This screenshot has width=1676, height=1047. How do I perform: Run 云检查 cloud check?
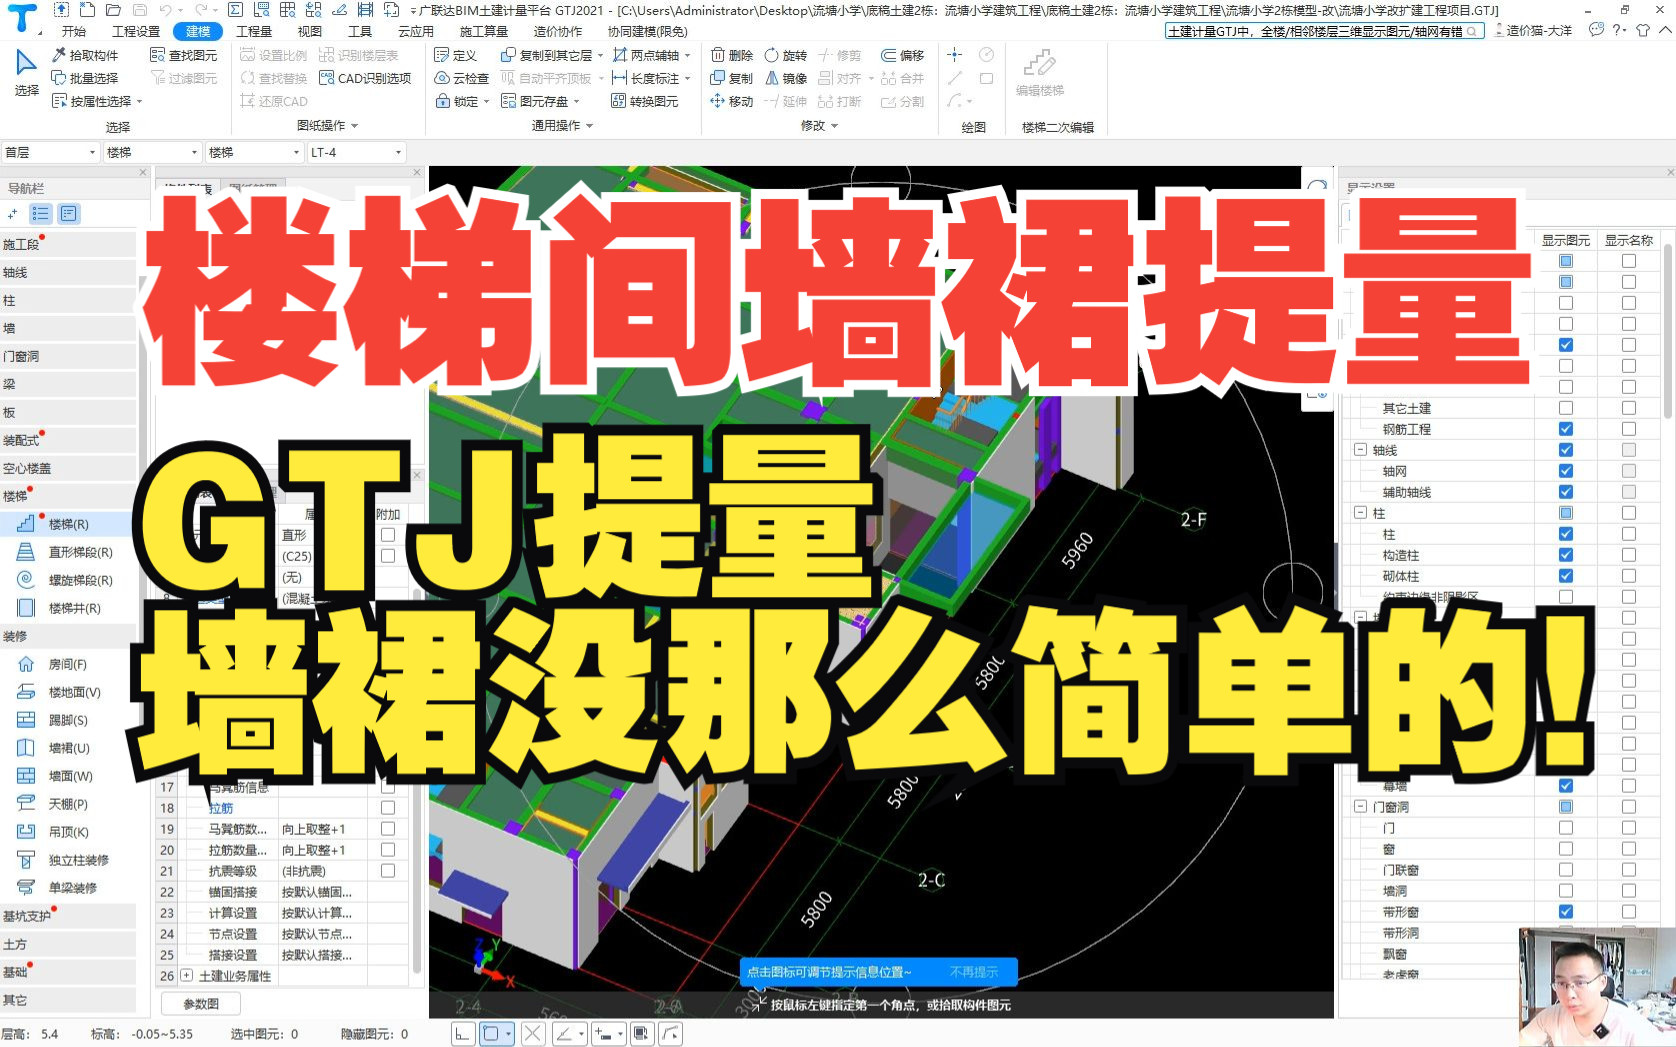tap(461, 78)
